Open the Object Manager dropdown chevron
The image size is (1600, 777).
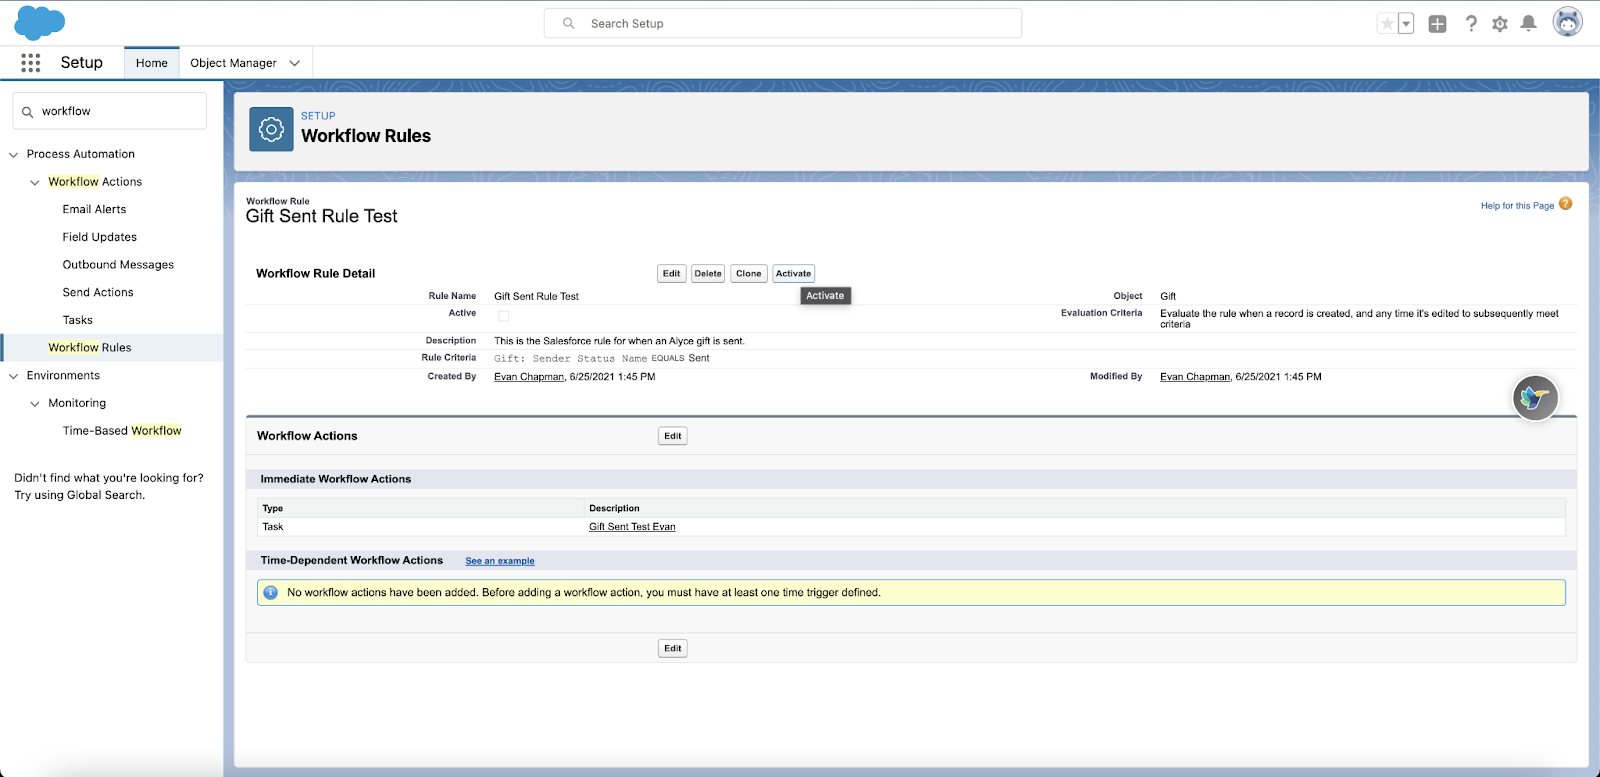click(x=295, y=63)
